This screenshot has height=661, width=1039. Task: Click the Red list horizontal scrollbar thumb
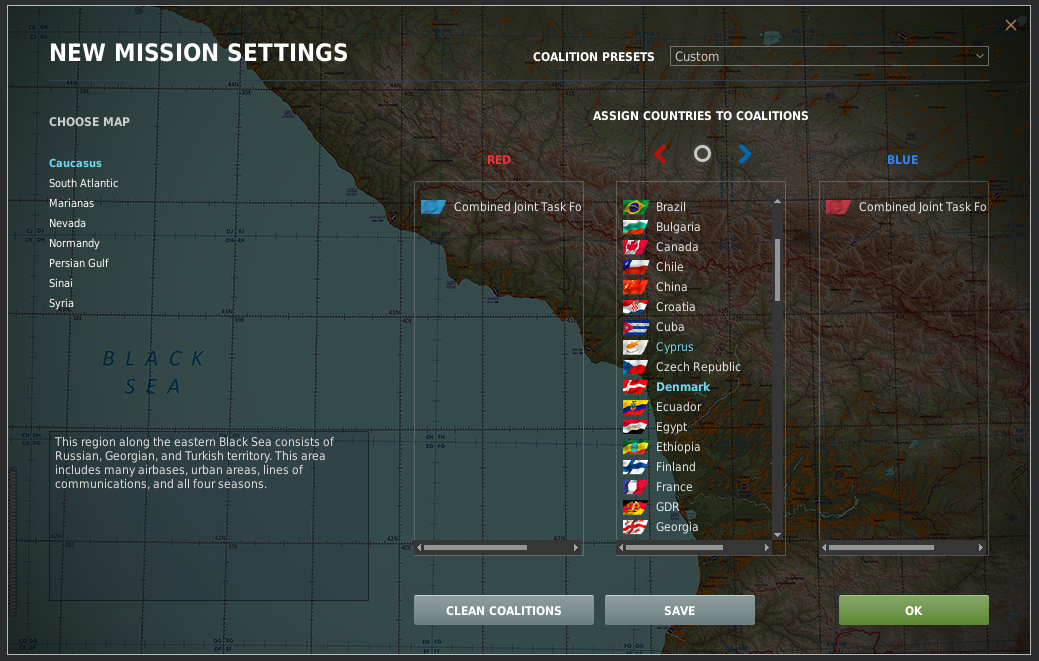[475, 548]
